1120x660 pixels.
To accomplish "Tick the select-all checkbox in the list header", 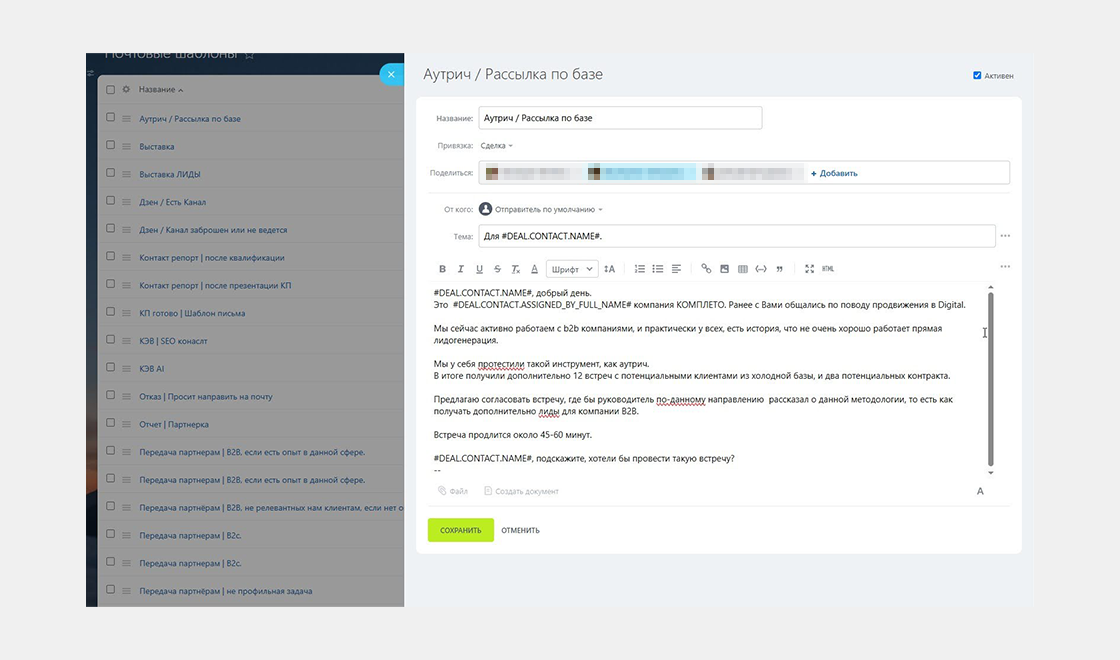I will click(109, 89).
